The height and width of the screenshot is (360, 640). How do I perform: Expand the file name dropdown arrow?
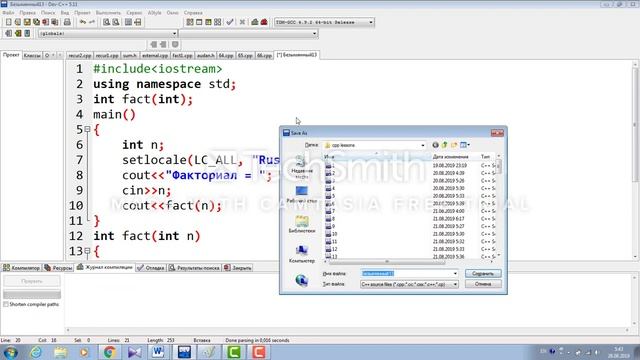[455, 273]
